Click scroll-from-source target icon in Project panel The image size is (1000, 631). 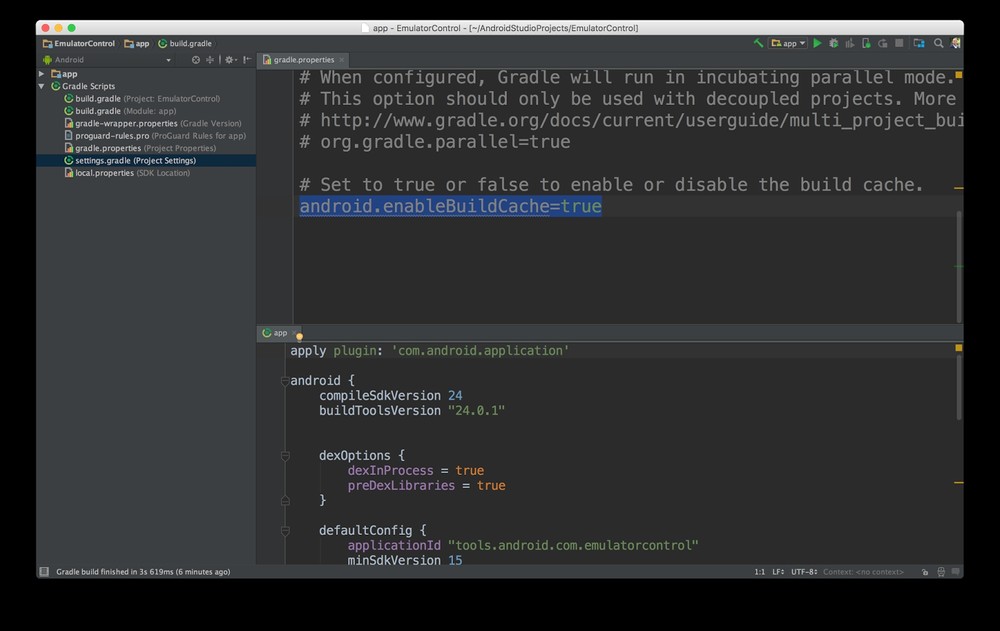coord(196,60)
